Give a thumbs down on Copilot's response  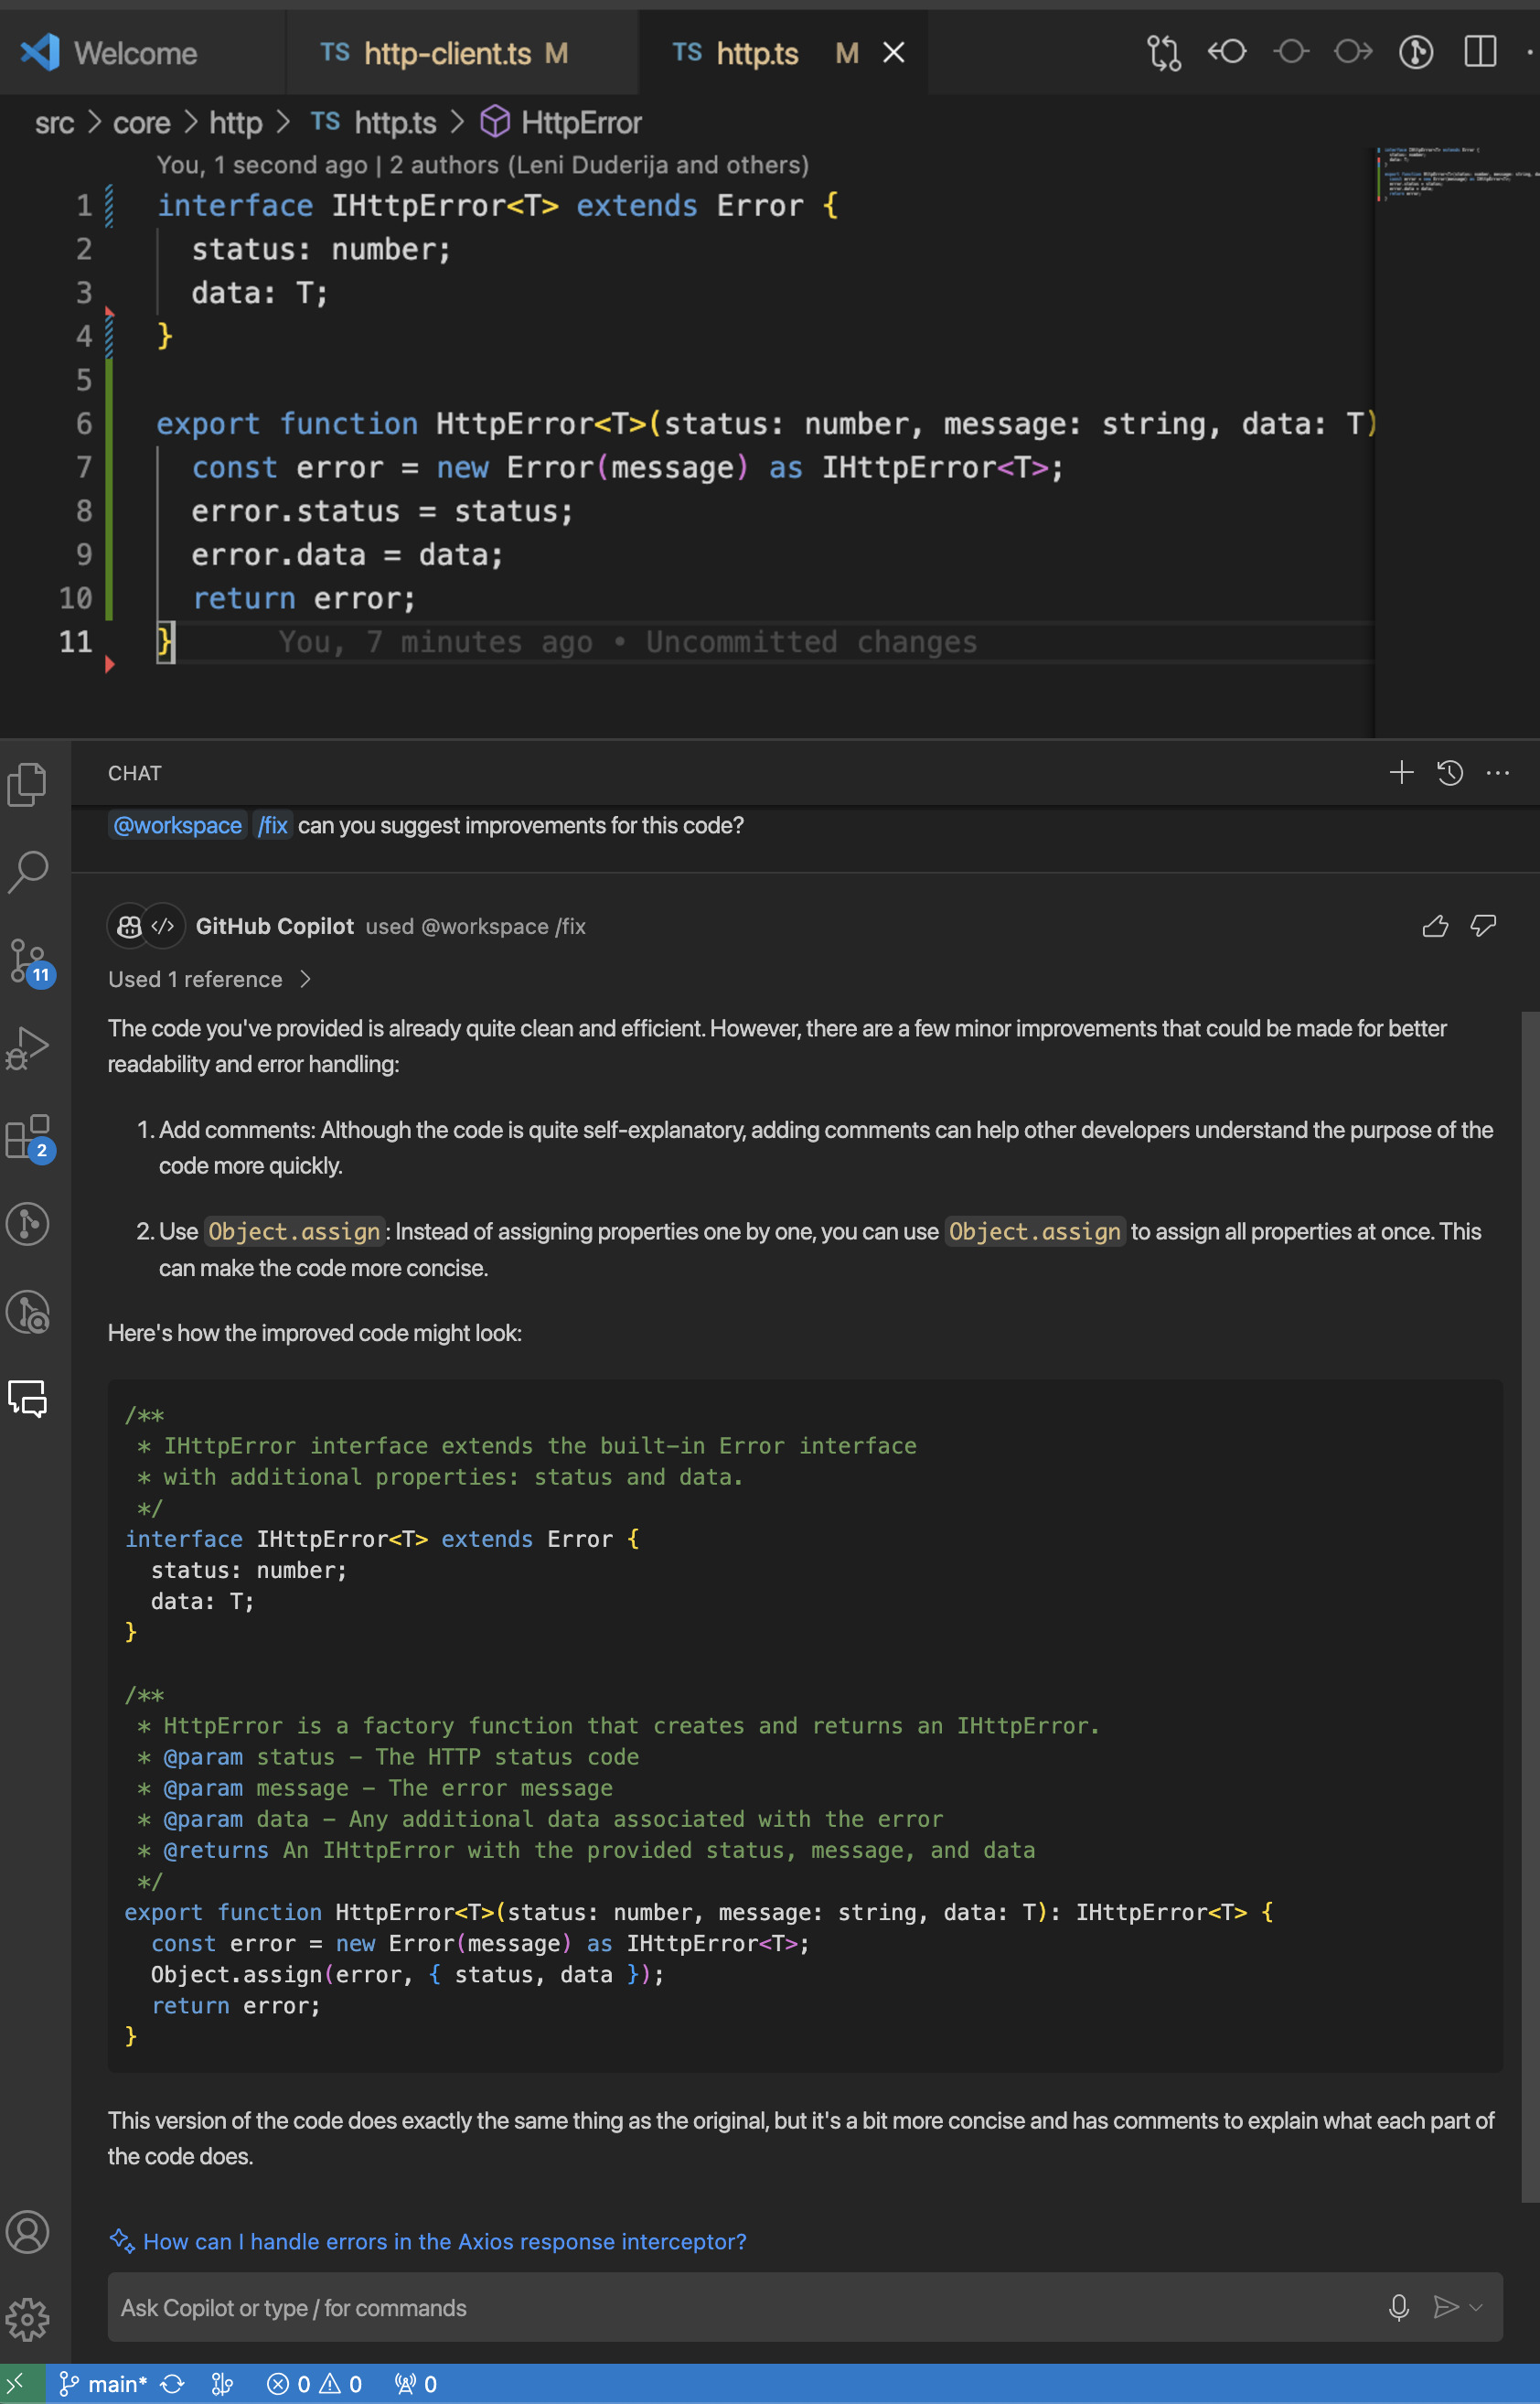pos(1483,926)
